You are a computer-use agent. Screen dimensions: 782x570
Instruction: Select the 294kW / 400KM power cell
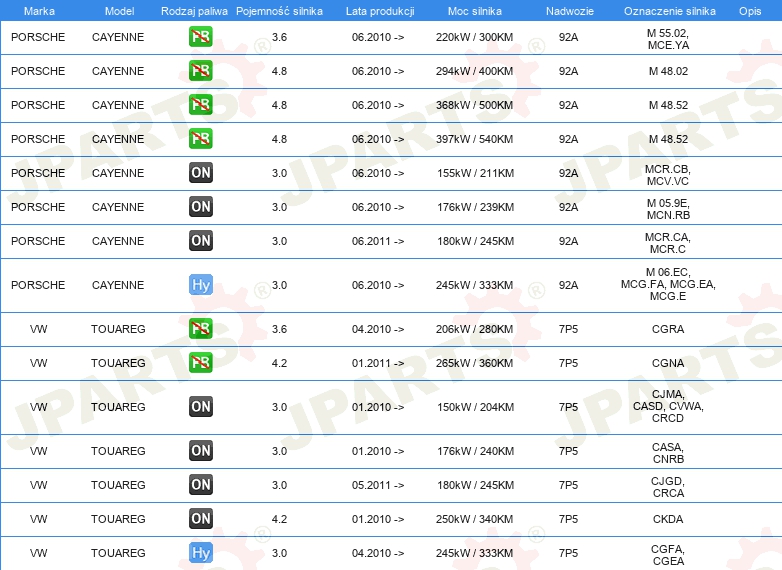474,71
